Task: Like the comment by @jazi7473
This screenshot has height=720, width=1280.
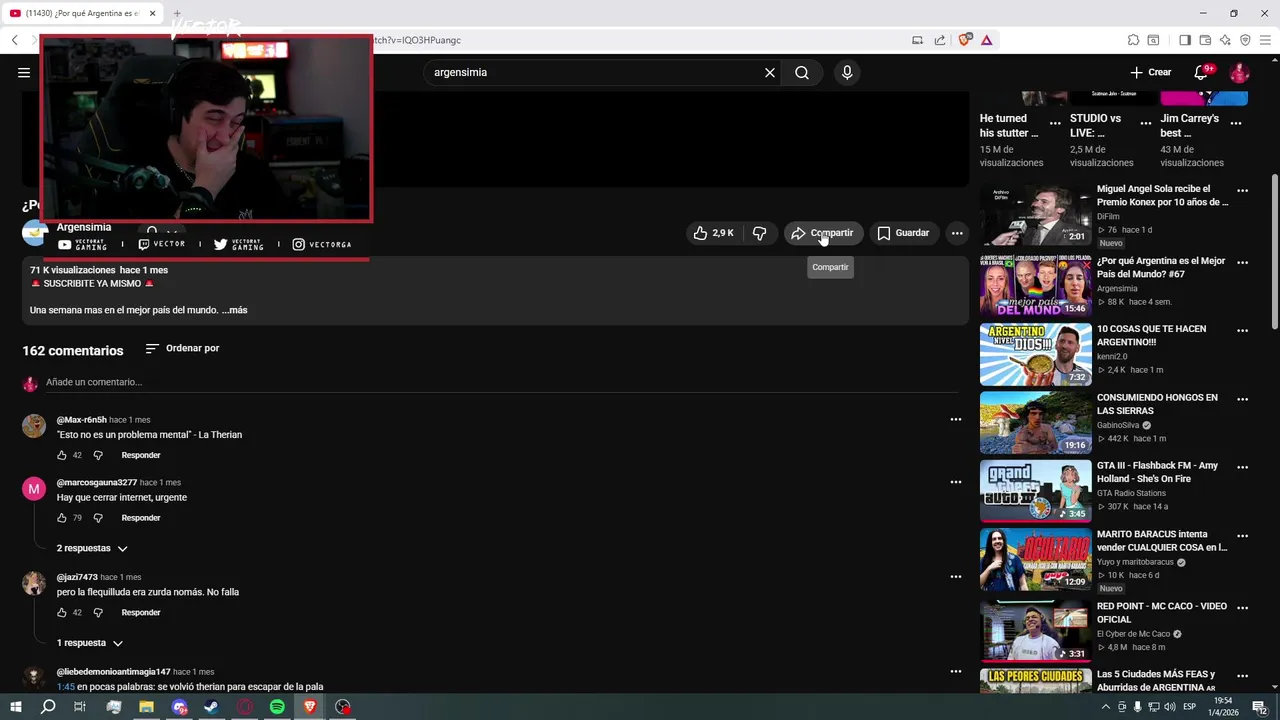Action: (x=62, y=612)
